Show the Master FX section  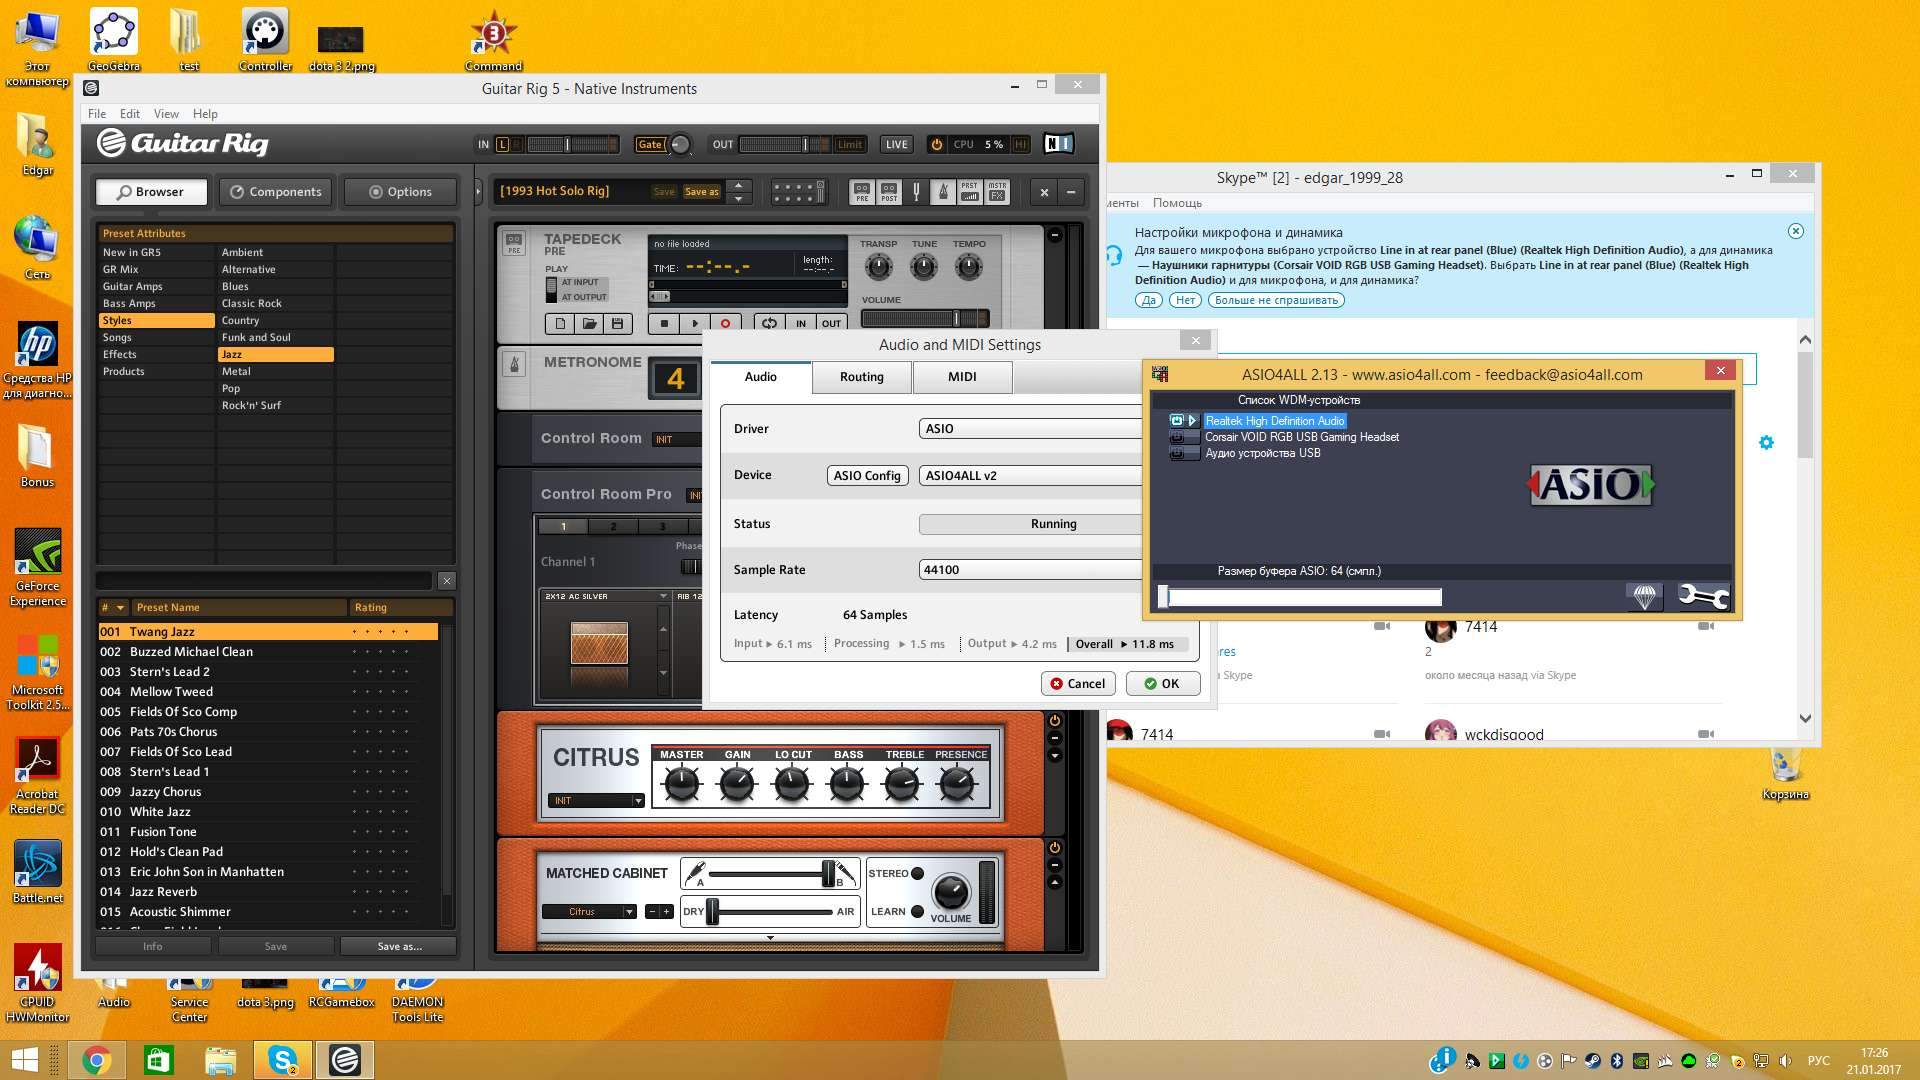(x=997, y=192)
